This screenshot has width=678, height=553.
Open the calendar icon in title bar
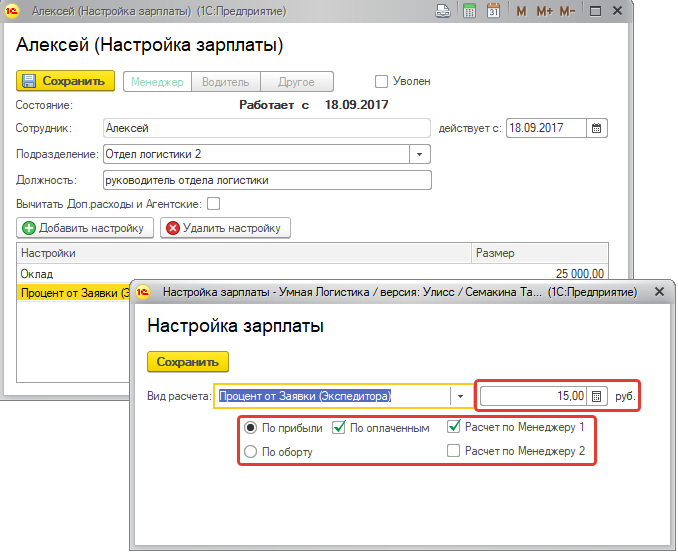tap(493, 11)
